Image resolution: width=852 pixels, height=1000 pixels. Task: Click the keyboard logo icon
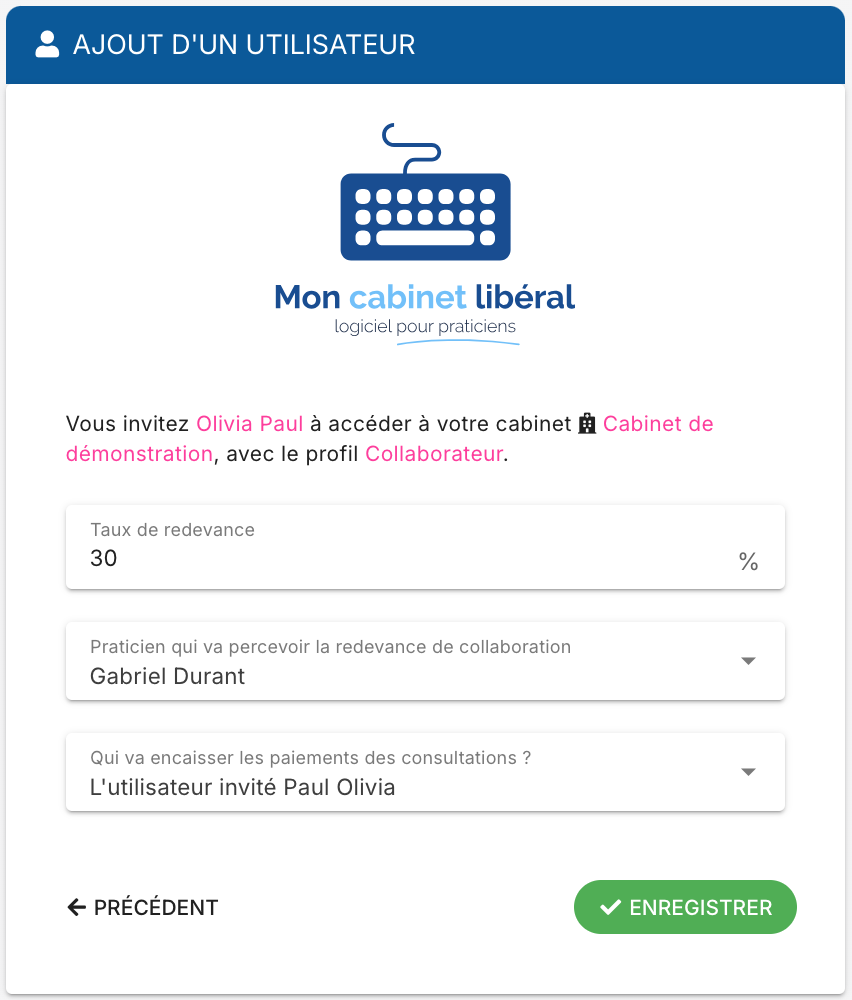[x=425, y=192]
